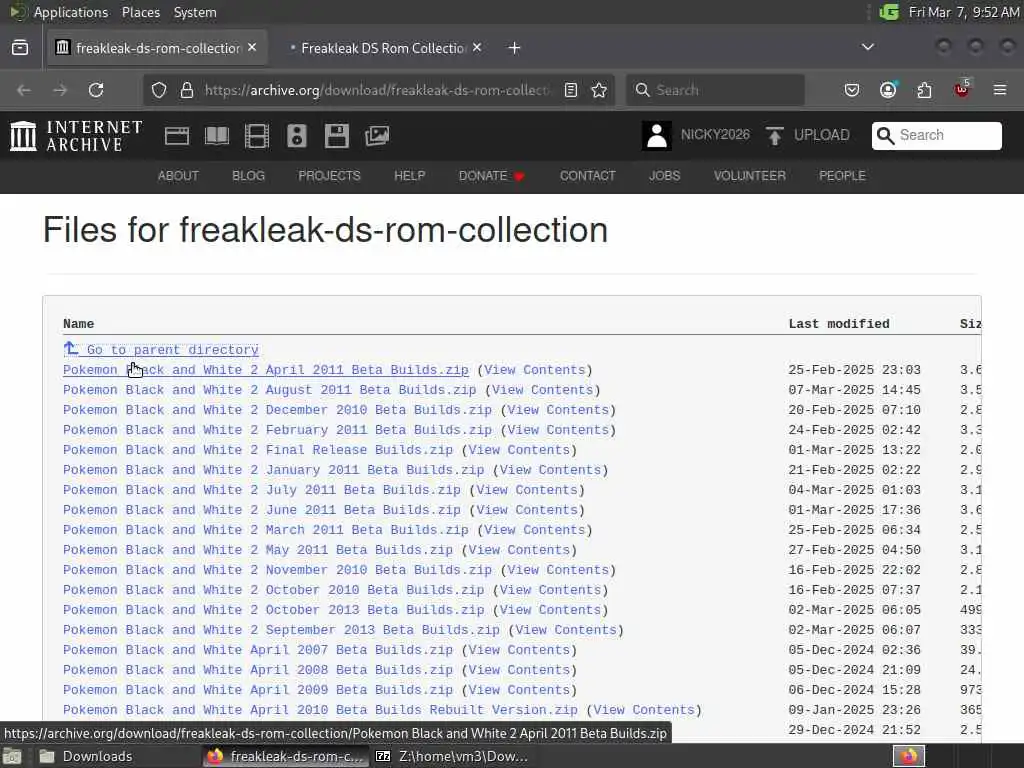Download Black and White 2 August 2011 zip

270,390
